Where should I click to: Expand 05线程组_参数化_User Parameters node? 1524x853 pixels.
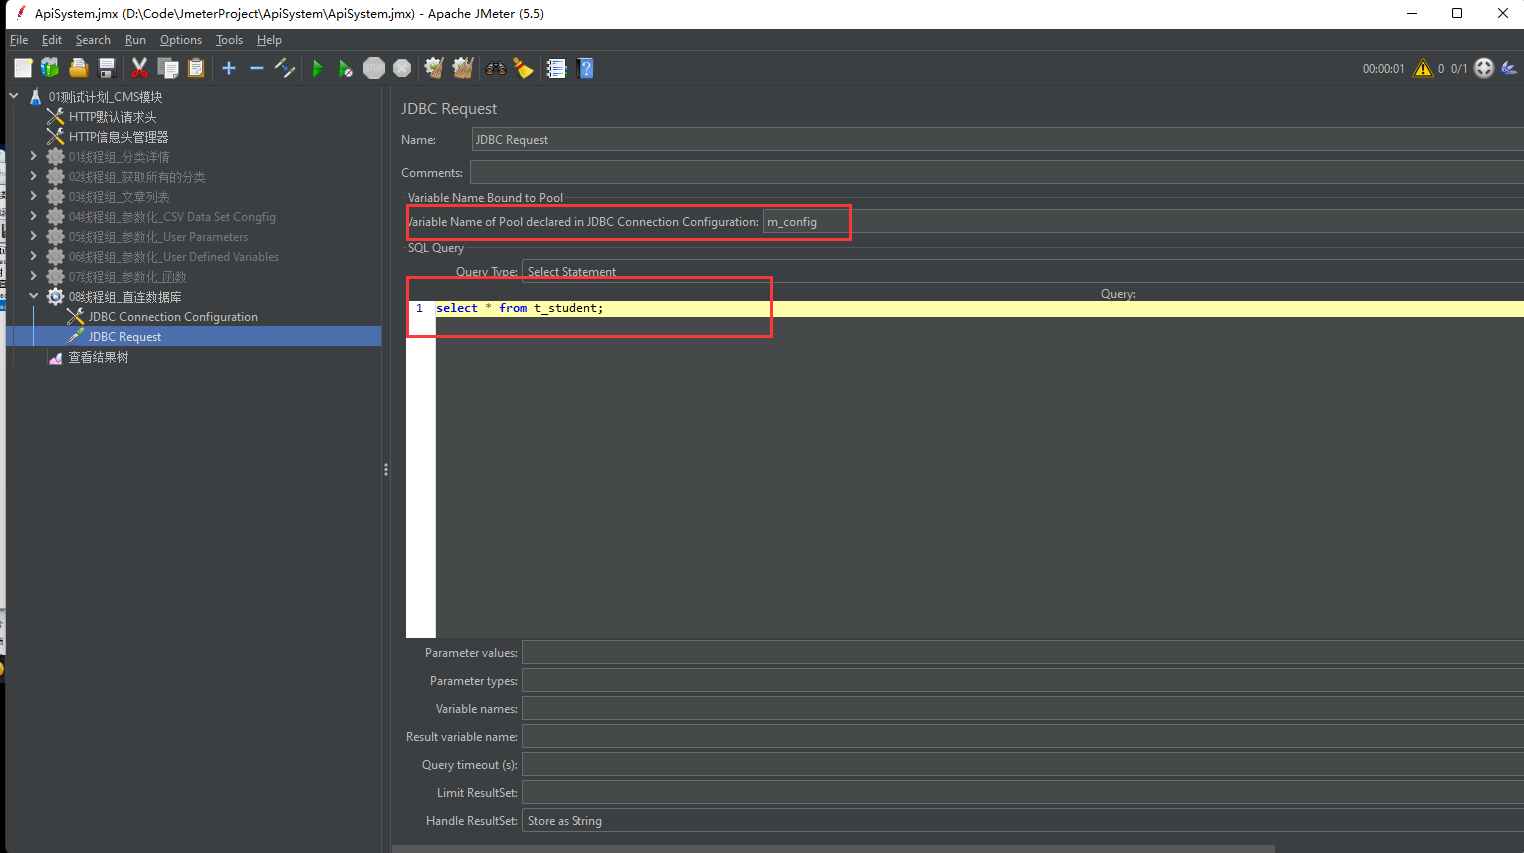(33, 236)
